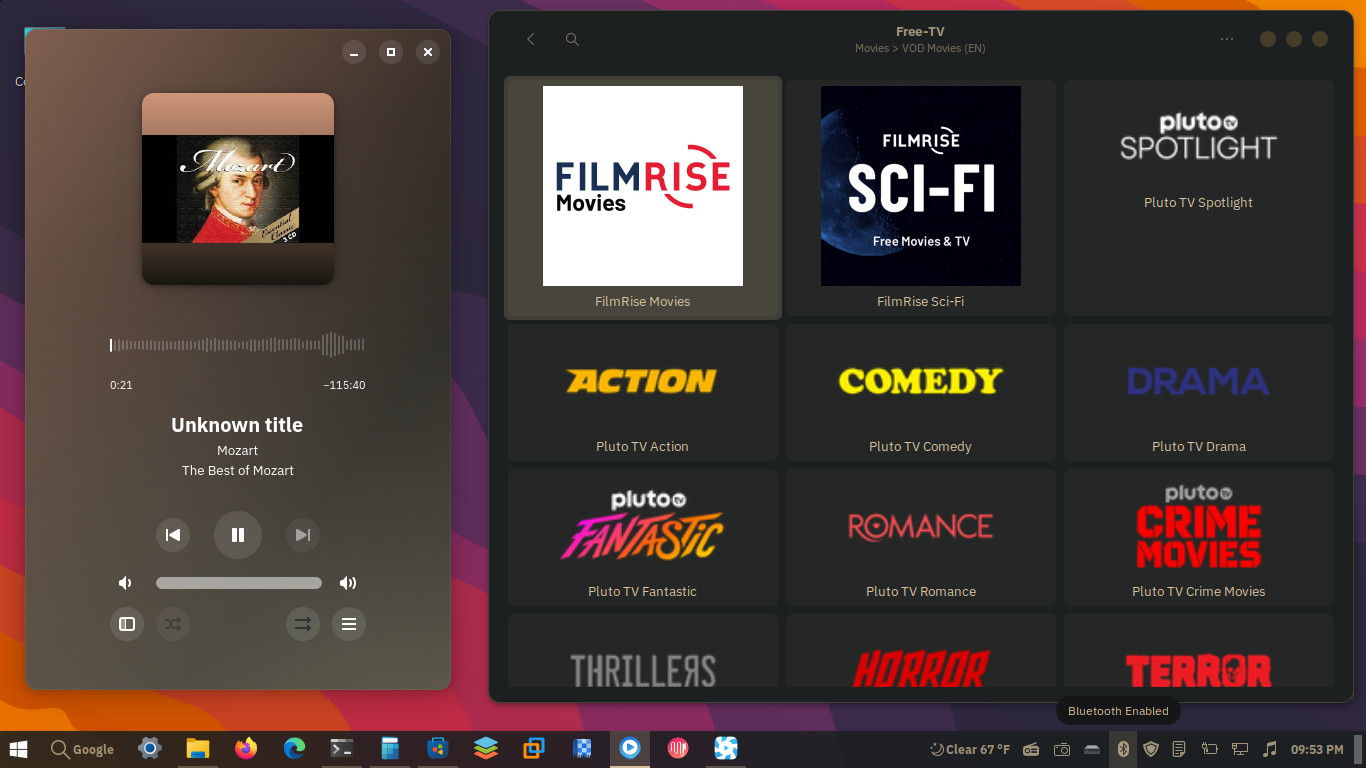Viewport: 1366px width, 768px height.
Task: Open the FilmRise Movies channel
Action: point(643,198)
